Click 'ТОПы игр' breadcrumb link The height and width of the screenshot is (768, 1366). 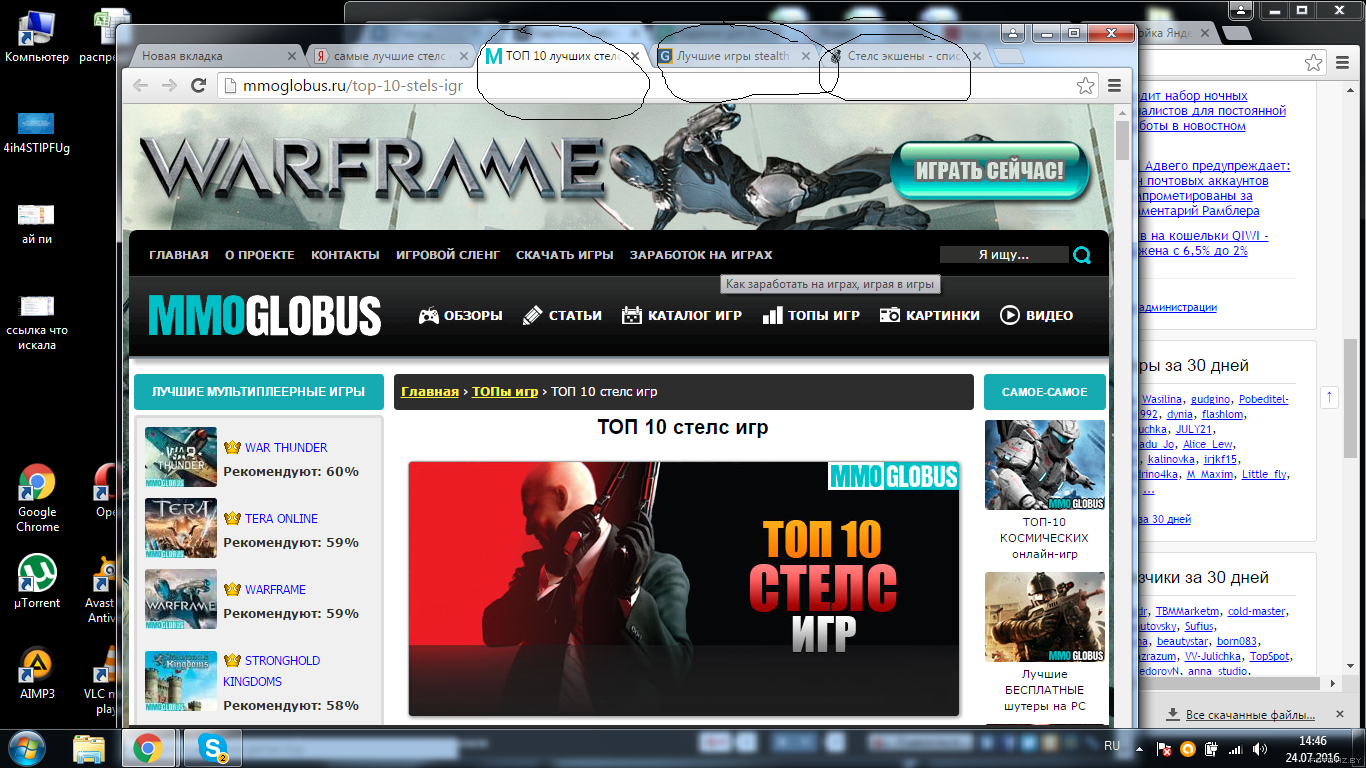505,391
